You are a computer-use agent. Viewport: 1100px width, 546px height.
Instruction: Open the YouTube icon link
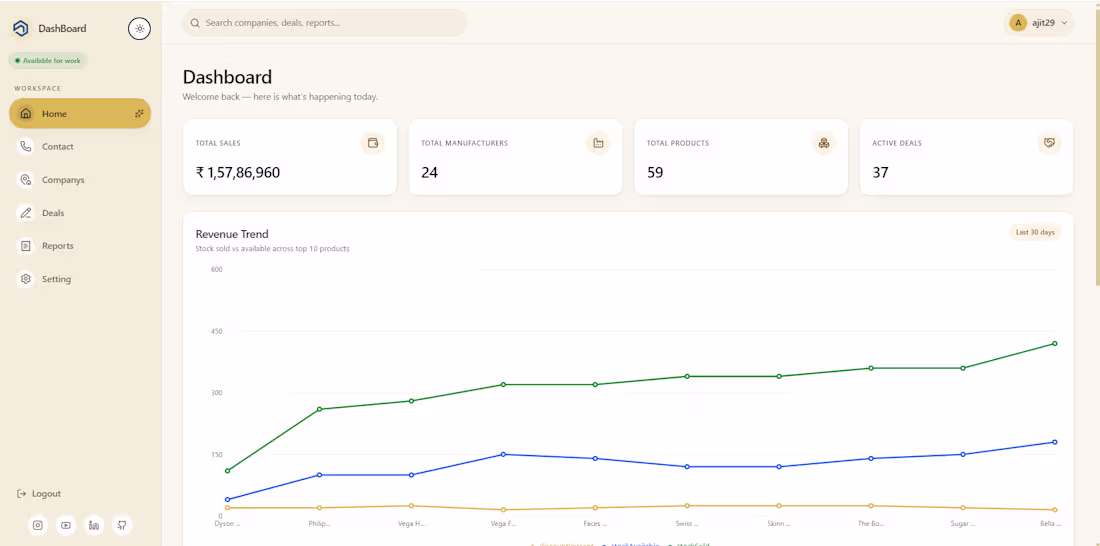[x=66, y=525]
